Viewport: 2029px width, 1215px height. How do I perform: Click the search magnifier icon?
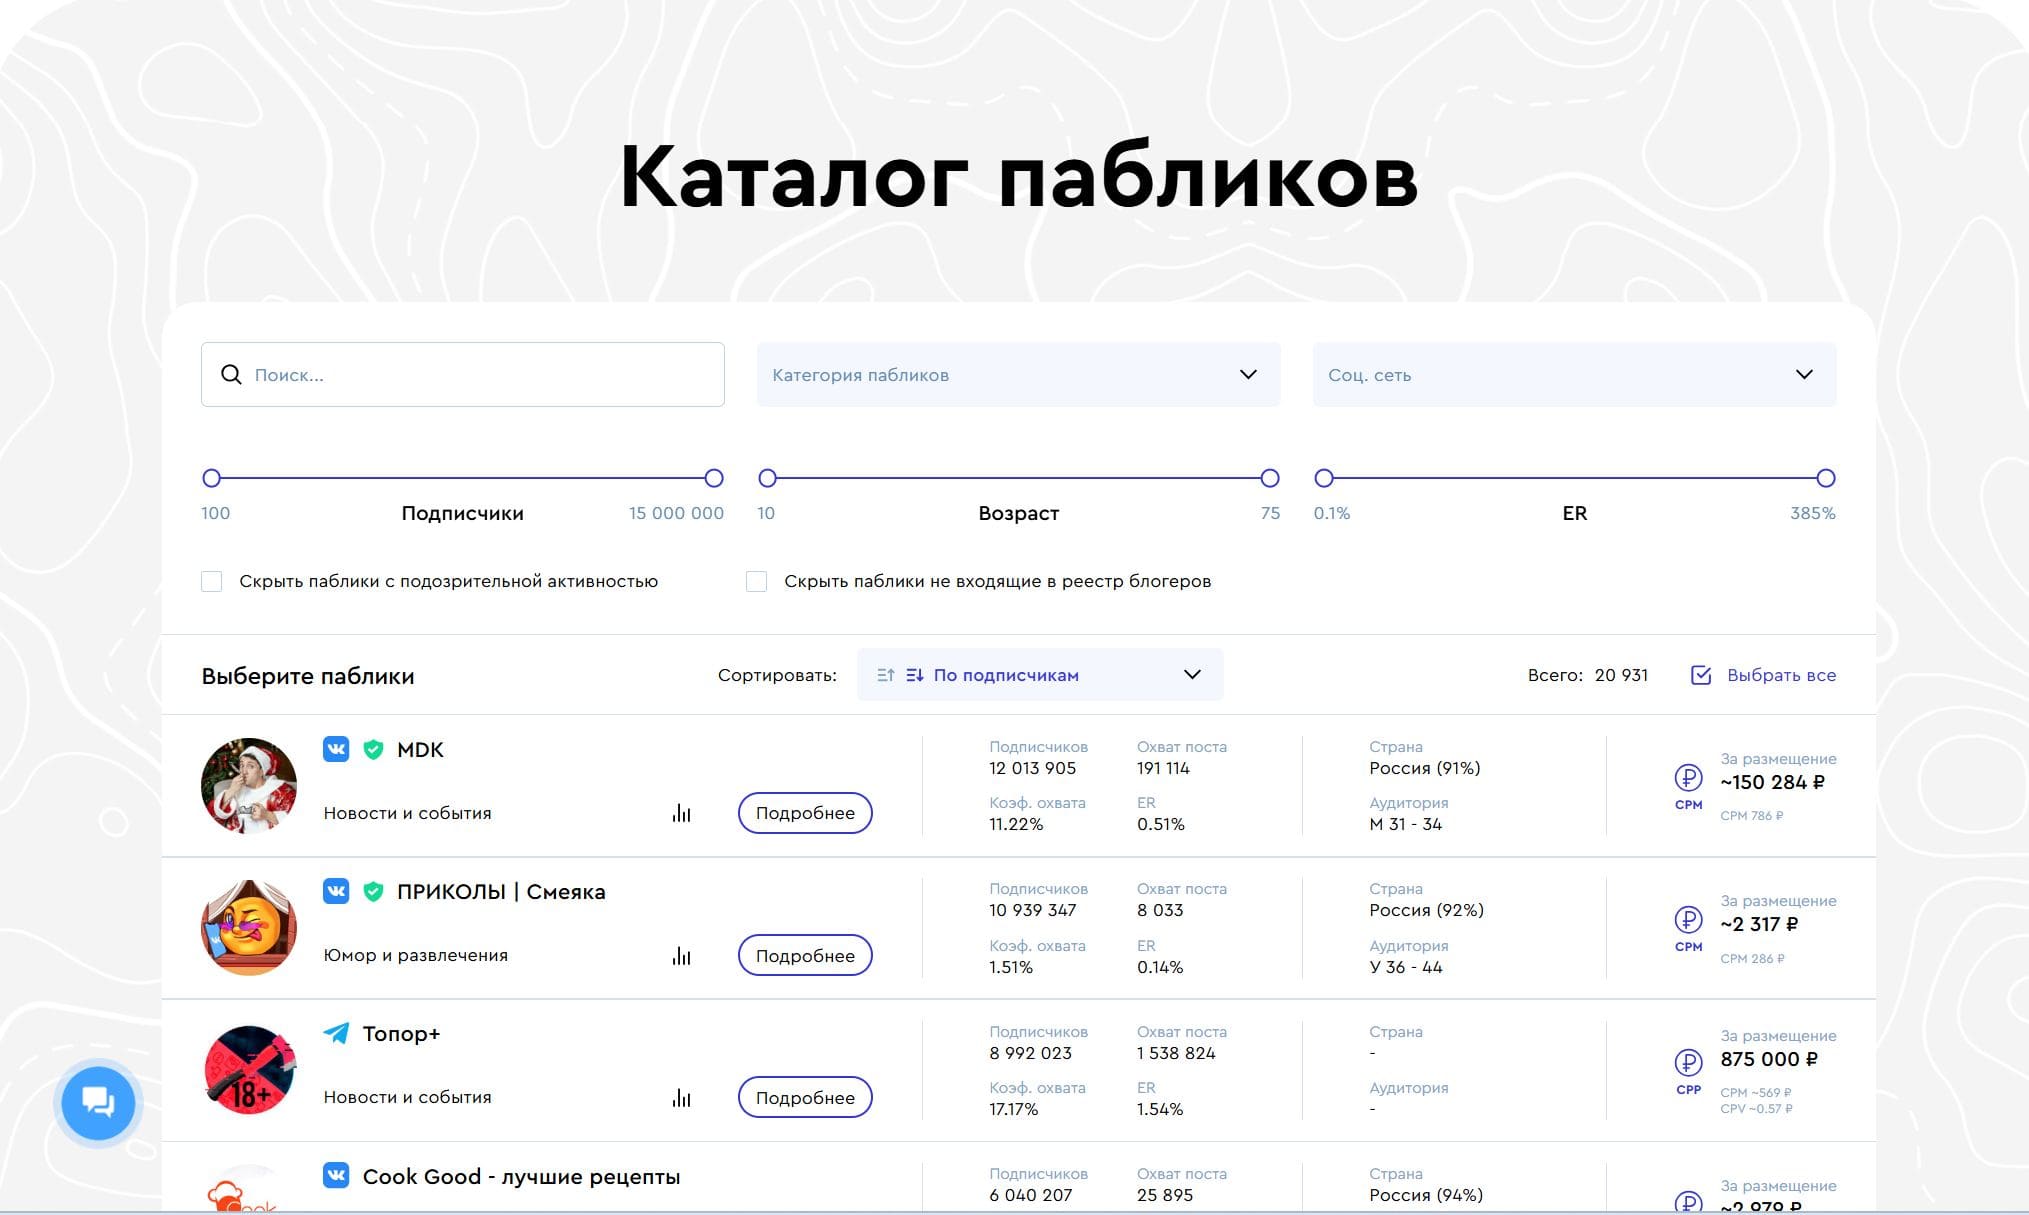click(231, 375)
